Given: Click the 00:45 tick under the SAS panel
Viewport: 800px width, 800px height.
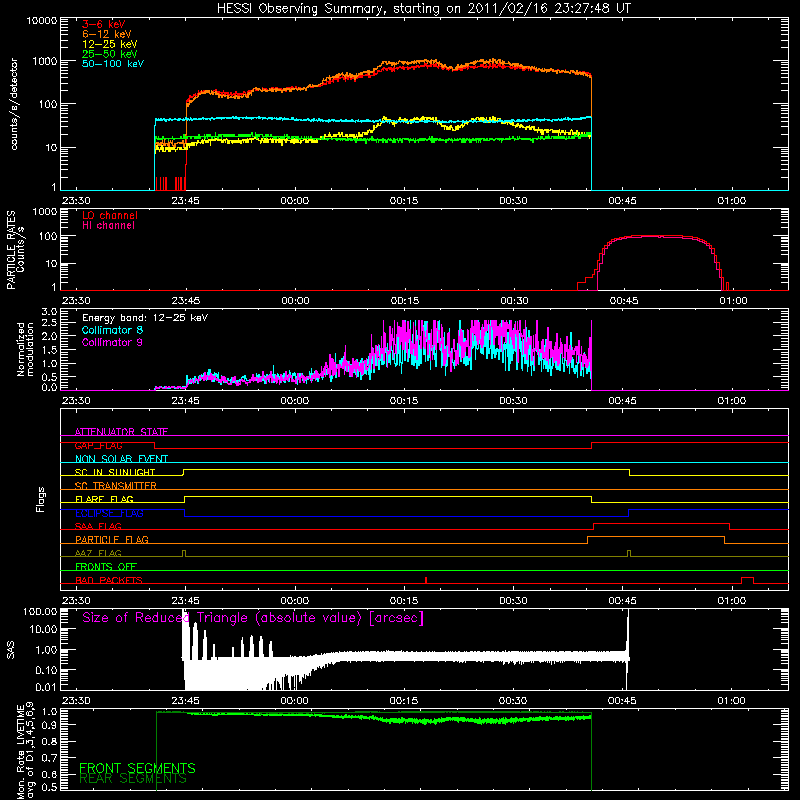Looking at the screenshot, I should click(x=622, y=701).
